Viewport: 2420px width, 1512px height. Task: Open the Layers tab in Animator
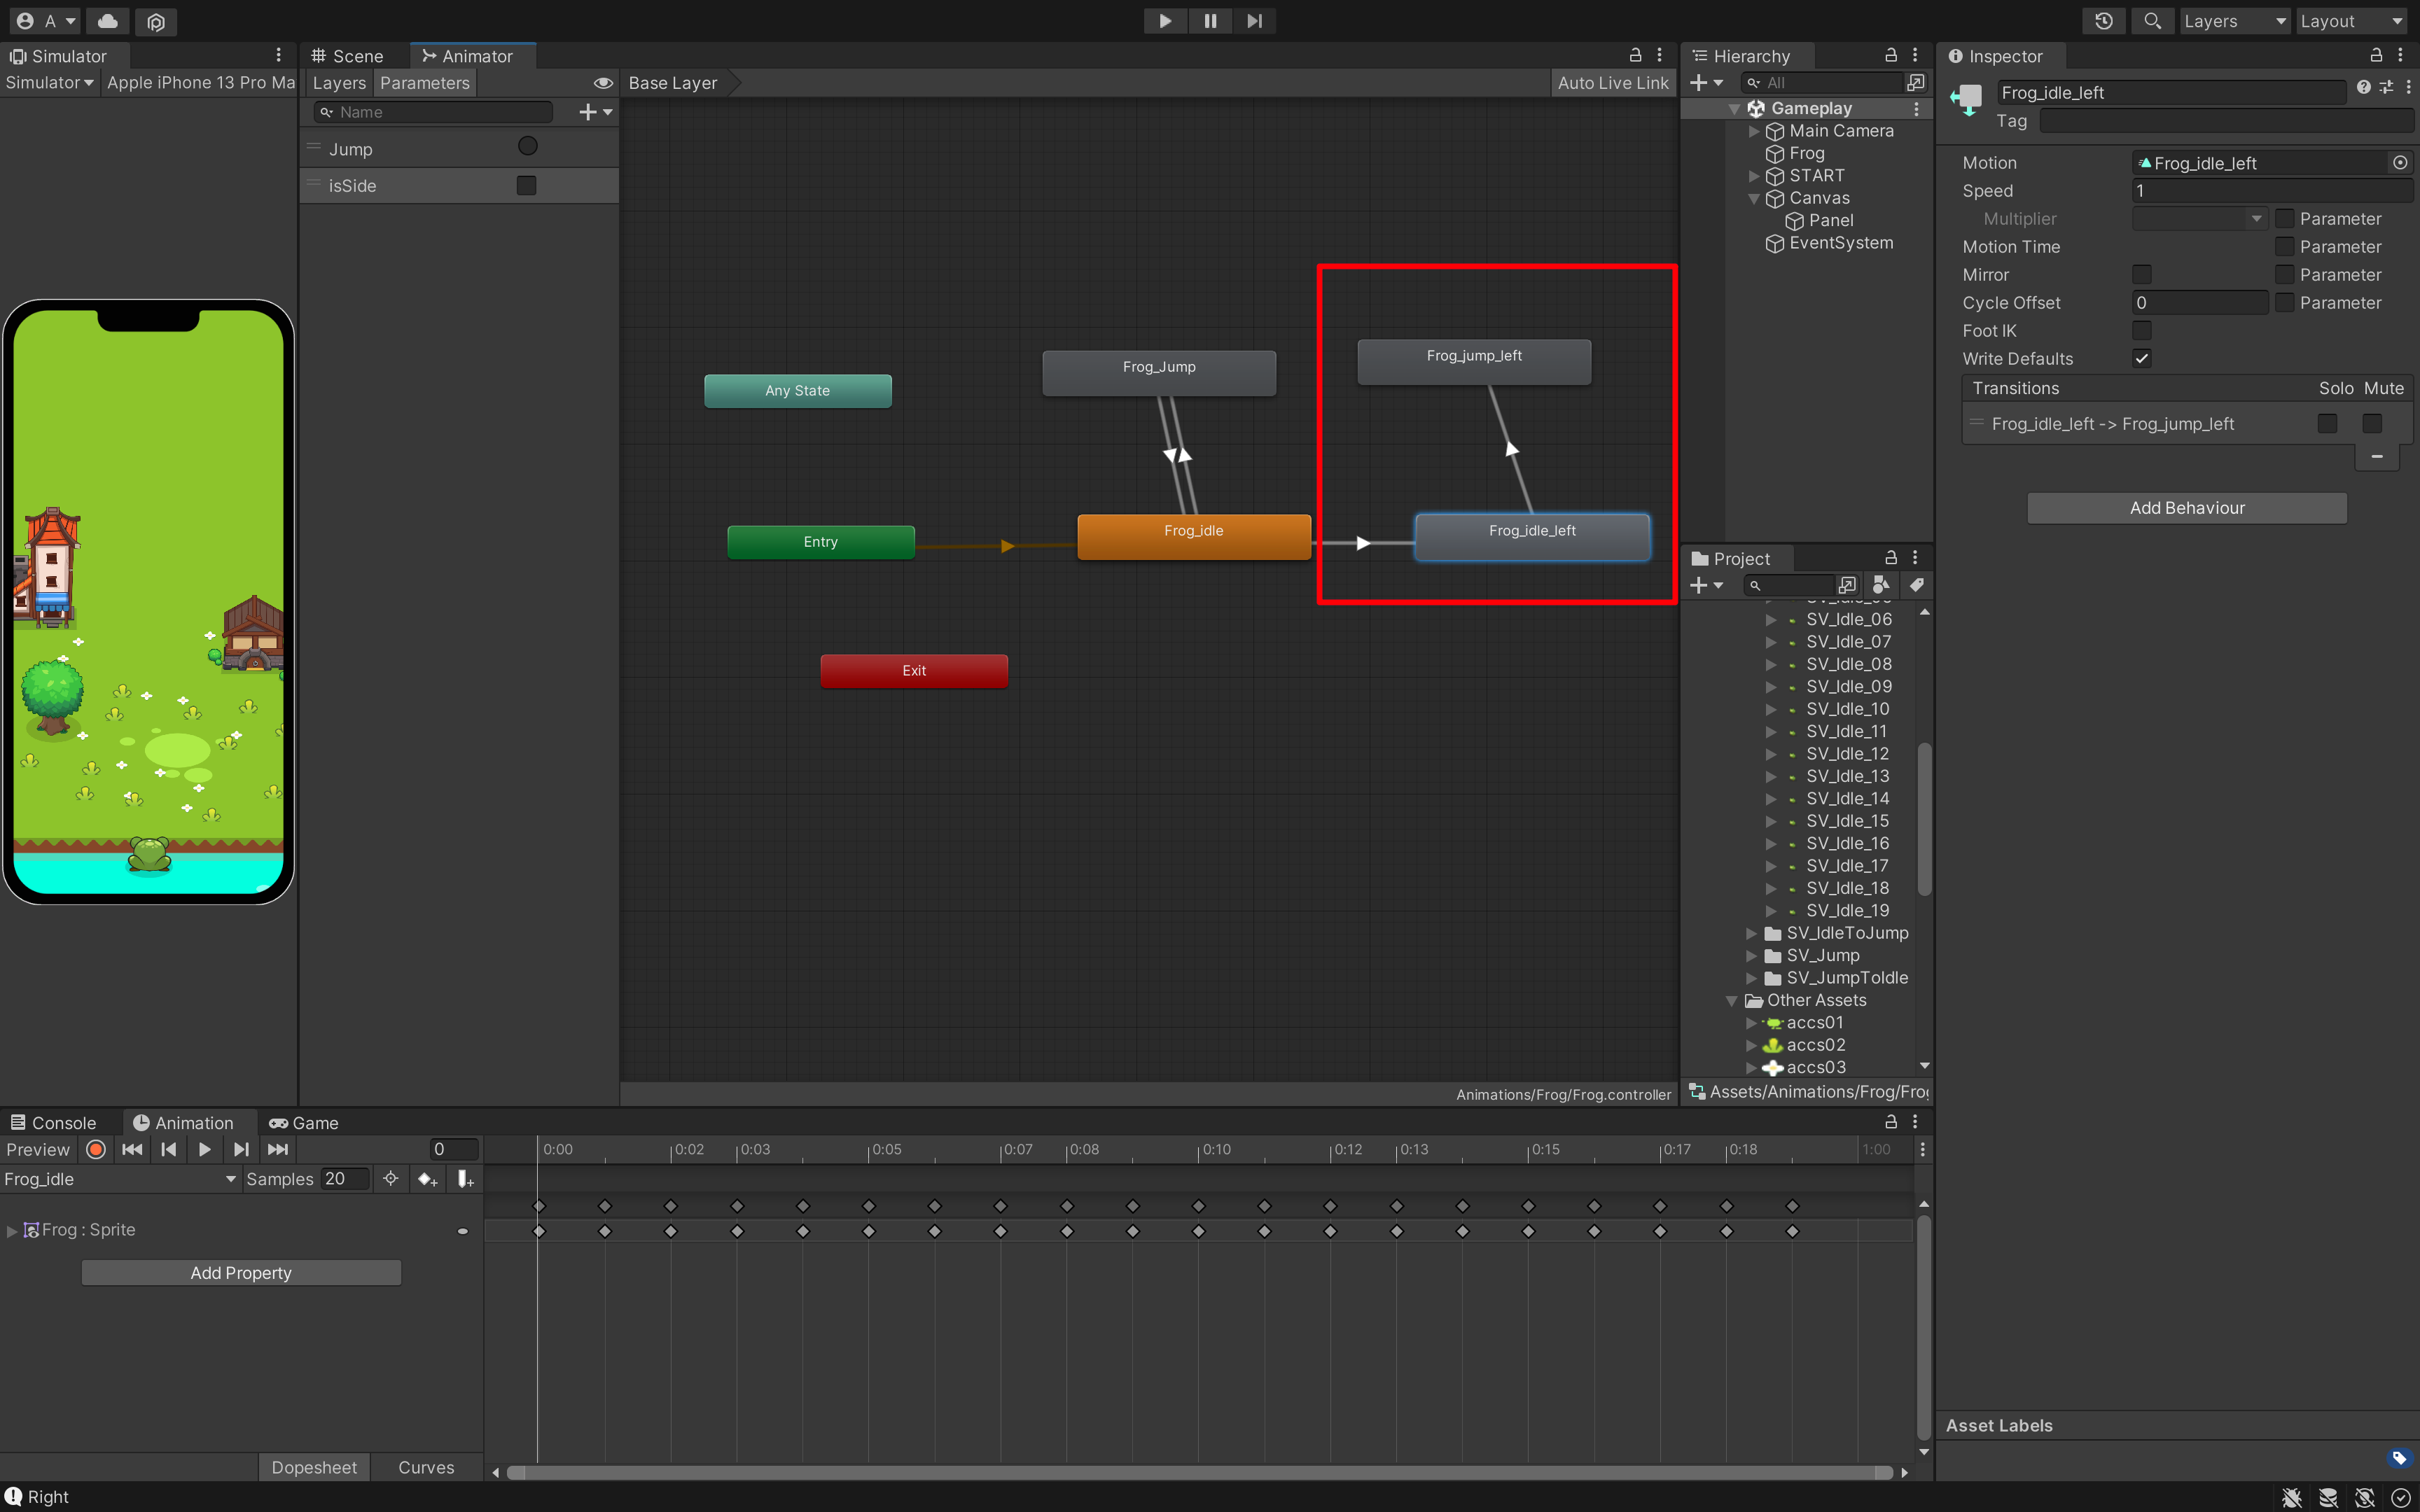click(339, 83)
